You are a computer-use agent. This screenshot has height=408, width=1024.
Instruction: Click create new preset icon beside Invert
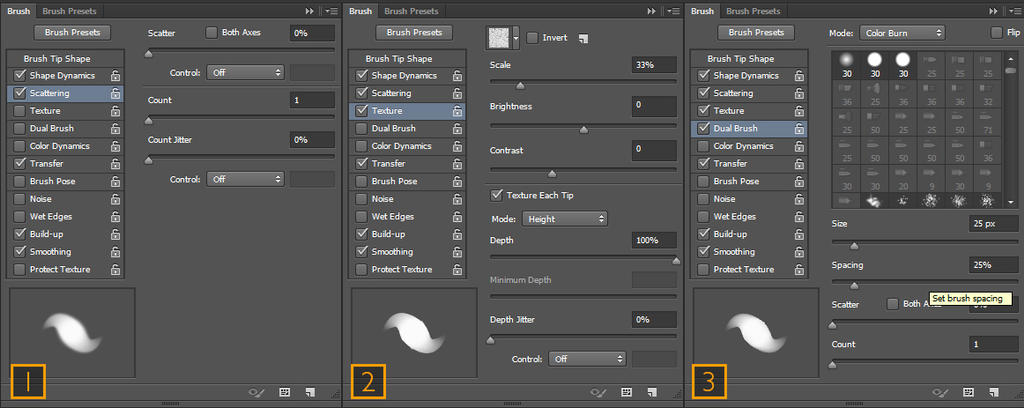(x=584, y=39)
